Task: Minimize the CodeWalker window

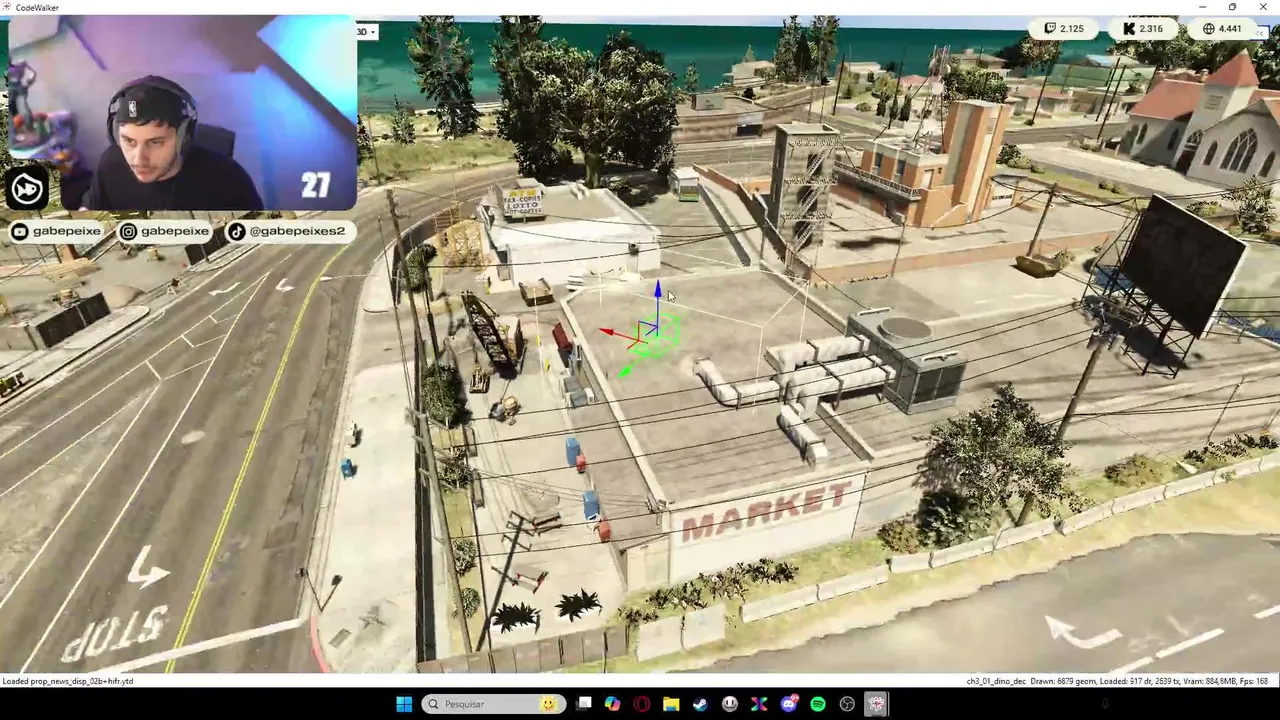Action: 1203,7
